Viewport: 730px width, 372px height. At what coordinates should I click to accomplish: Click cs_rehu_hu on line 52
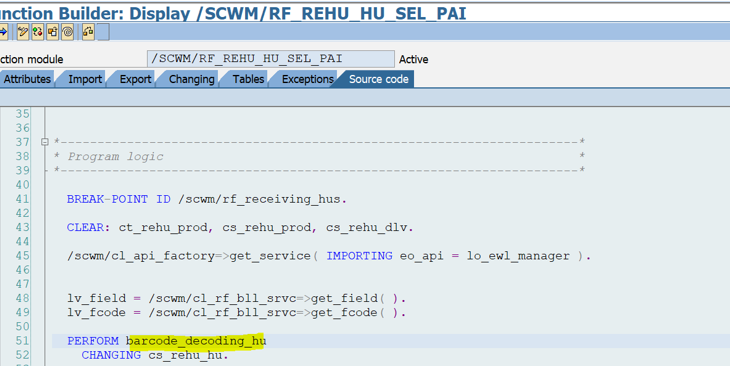pos(186,355)
